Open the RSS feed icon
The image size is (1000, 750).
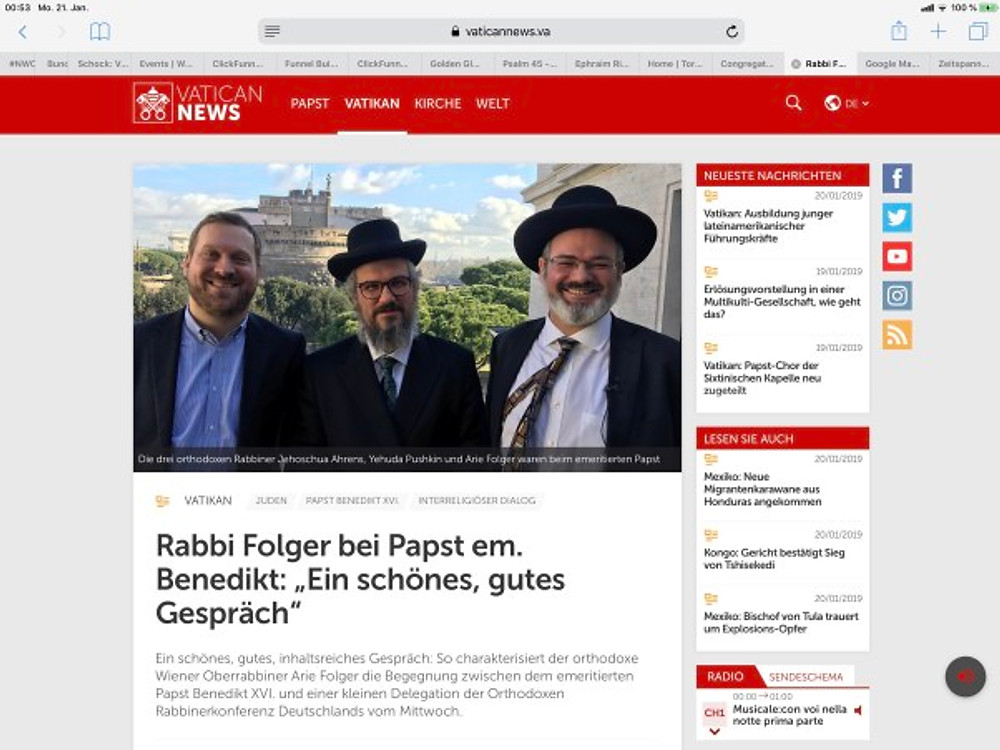pyautogui.click(x=897, y=335)
